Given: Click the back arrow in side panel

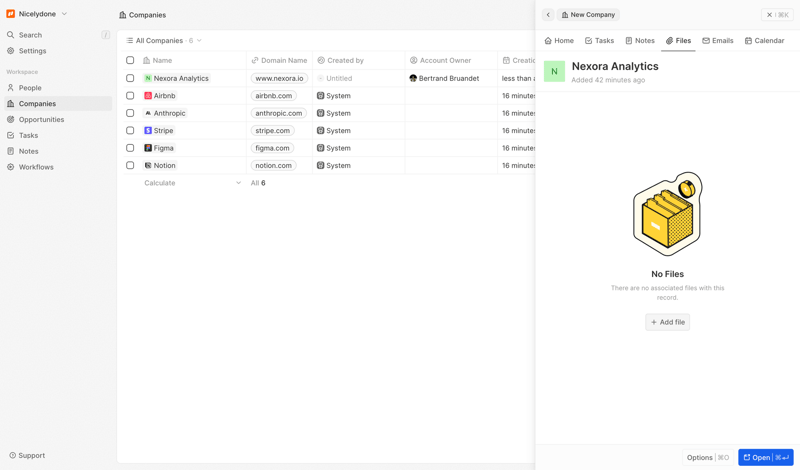Looking at the screenshot, I should click(548, 15).
